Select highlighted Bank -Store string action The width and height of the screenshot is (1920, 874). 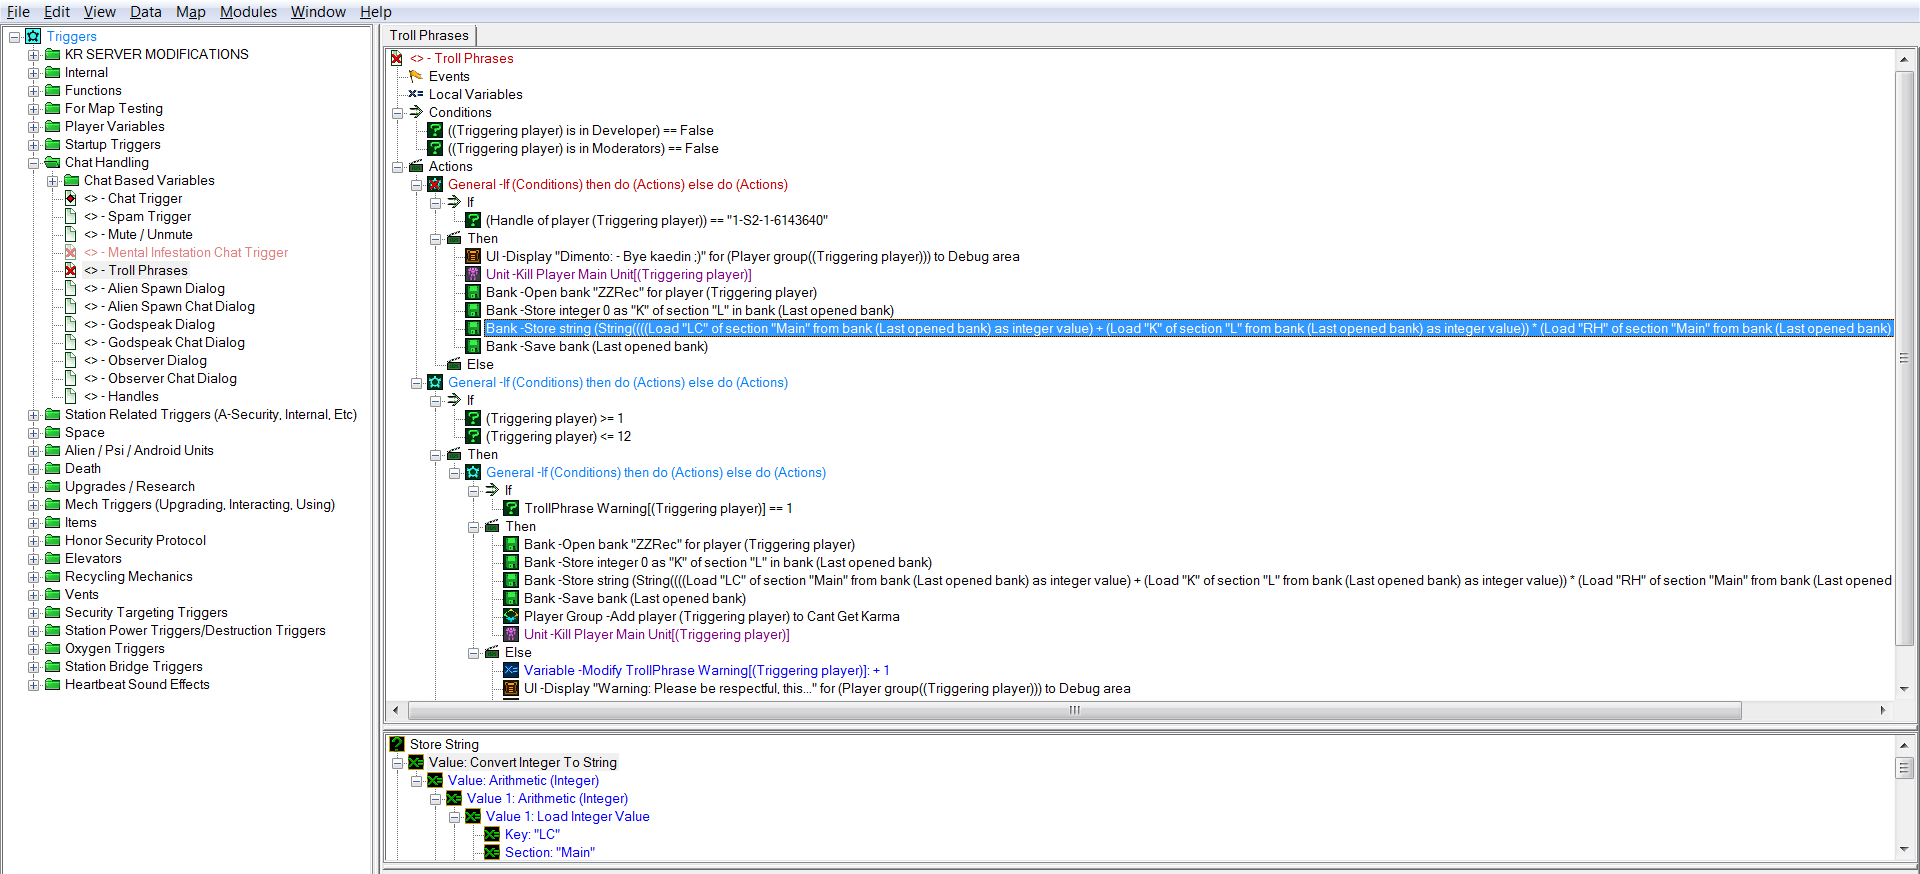point(1188,328)
